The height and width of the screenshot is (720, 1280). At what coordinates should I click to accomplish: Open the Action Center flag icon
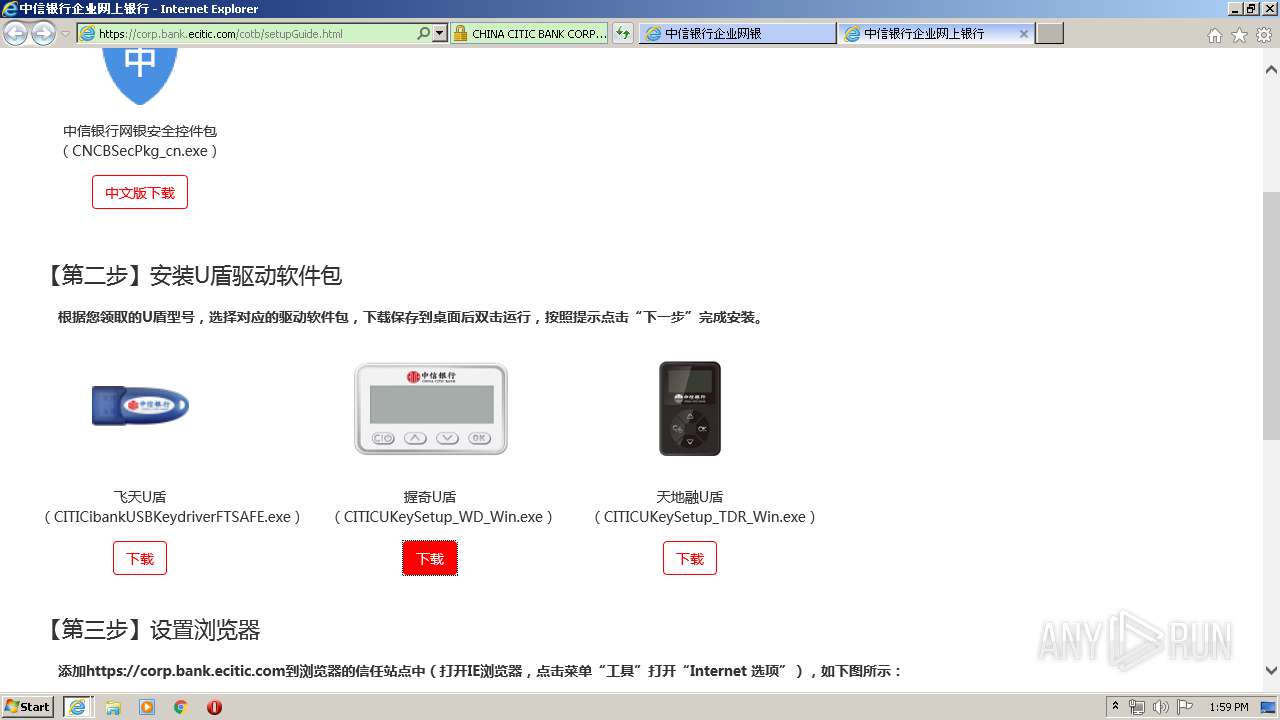1185,707
